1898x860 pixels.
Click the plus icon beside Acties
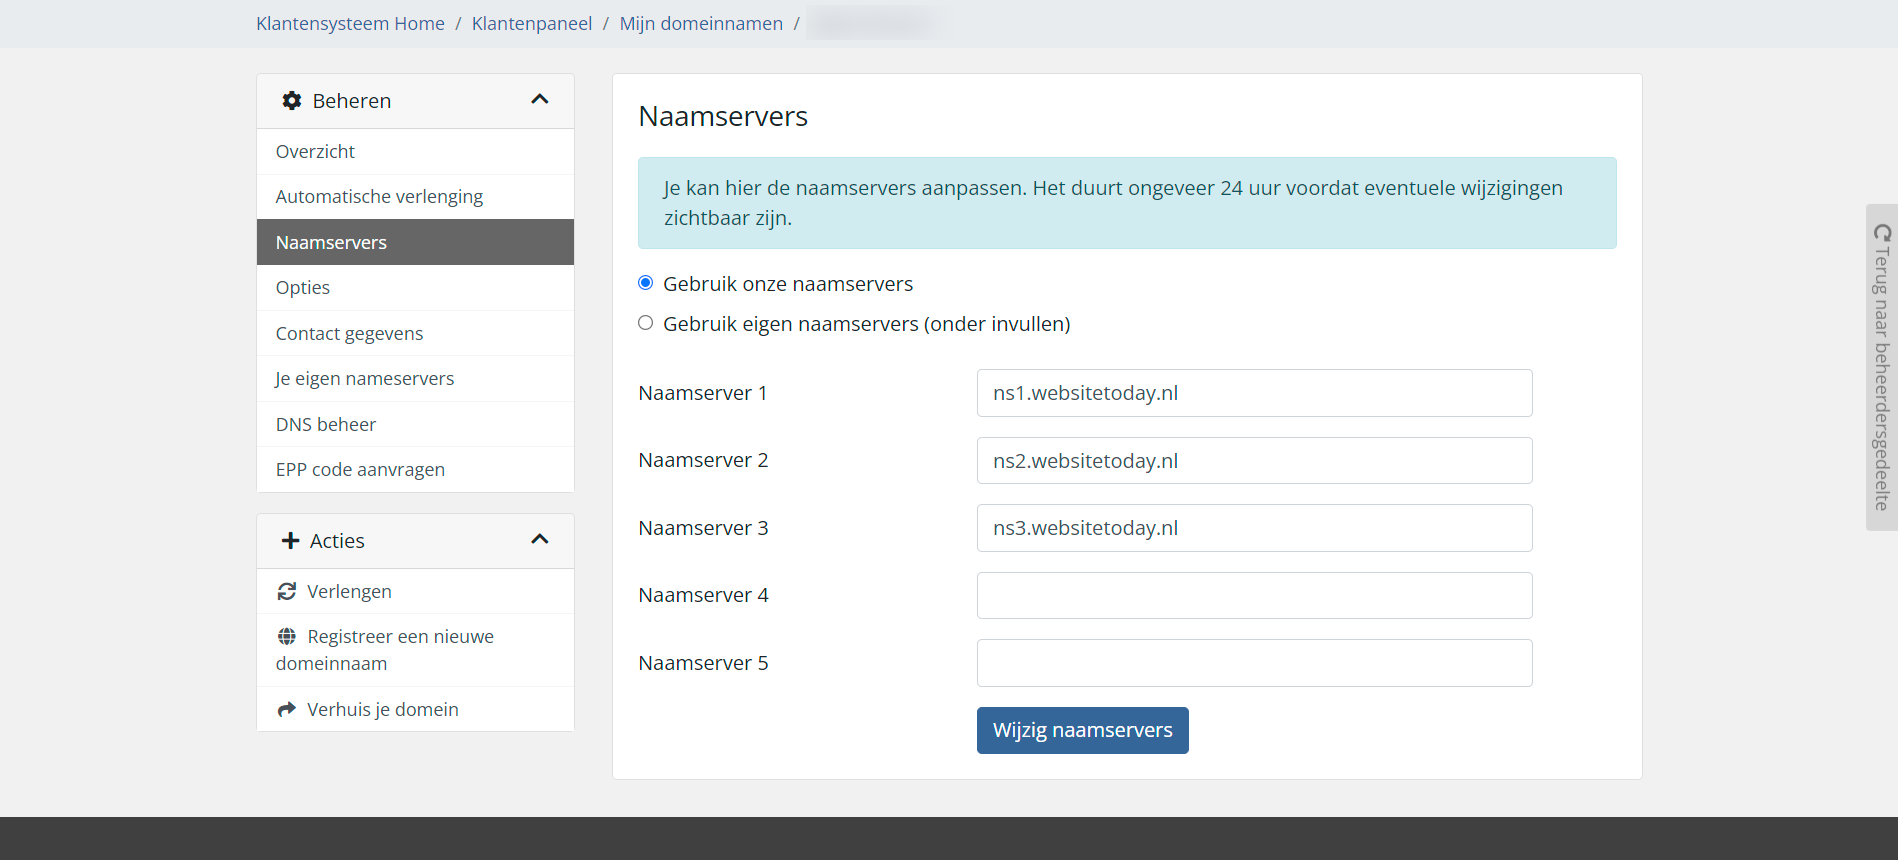click(291, 541)
